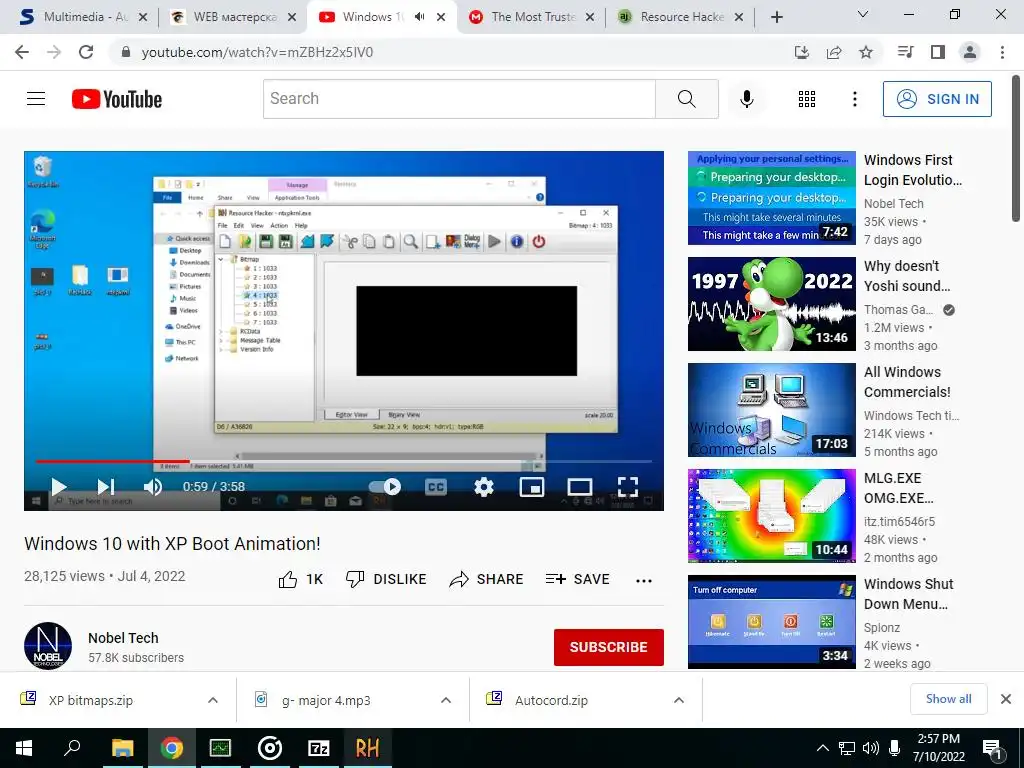Switch to Resource Hacker tab

click(x=682, y=17)
